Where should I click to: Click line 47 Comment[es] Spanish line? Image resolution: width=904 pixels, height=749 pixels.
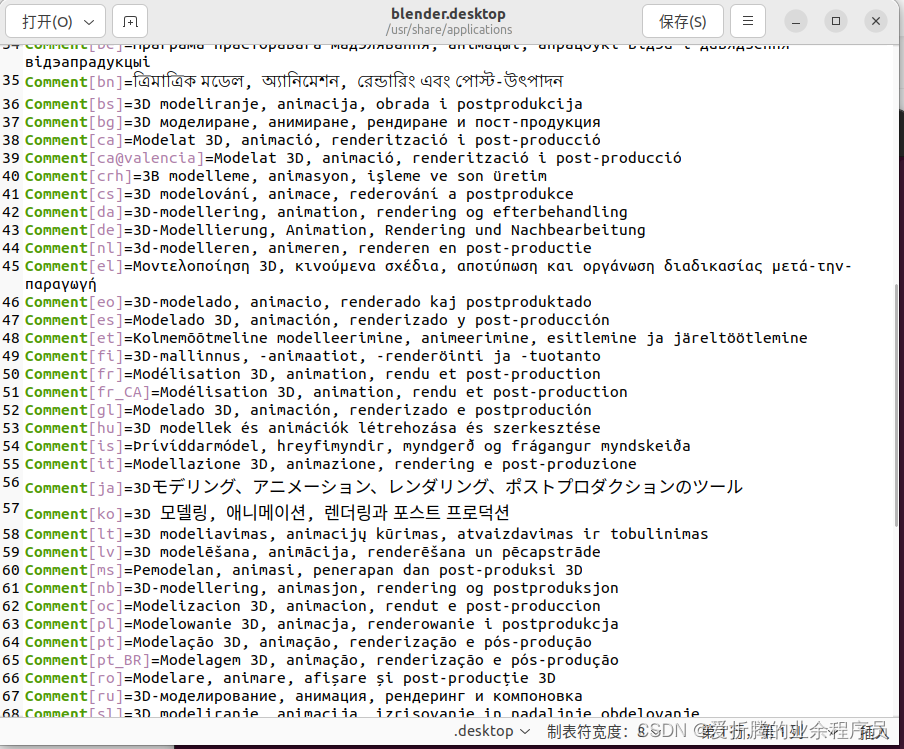tap(317, 320)
